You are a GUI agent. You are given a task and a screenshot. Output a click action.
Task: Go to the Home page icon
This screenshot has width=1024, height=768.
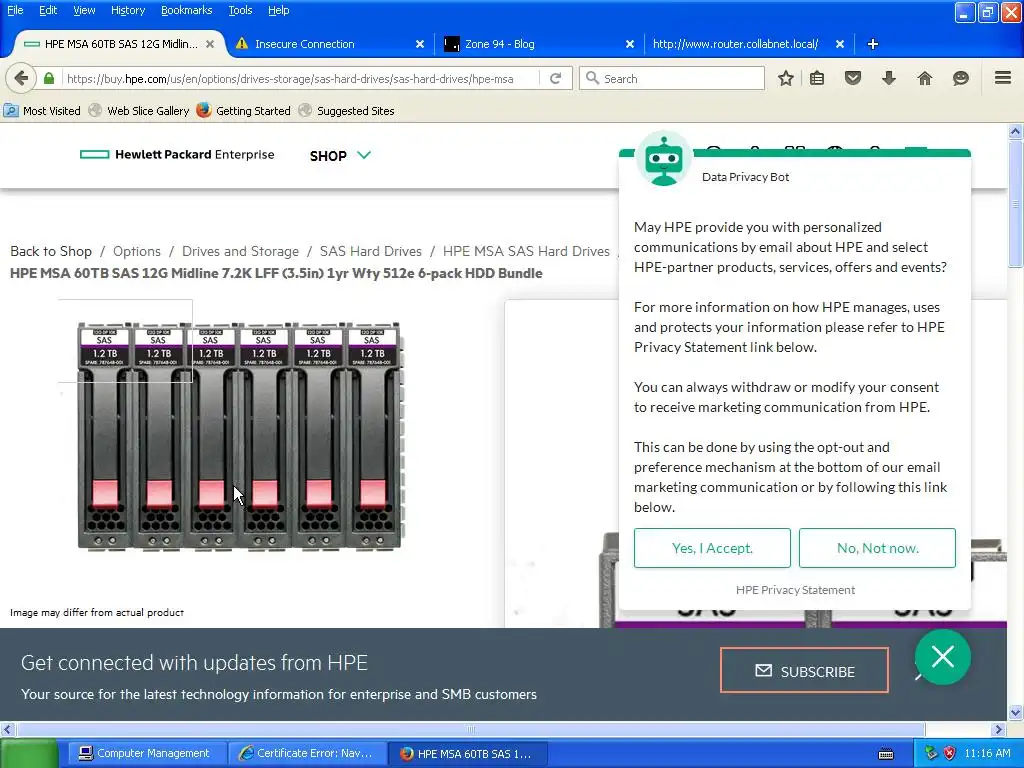925,78
